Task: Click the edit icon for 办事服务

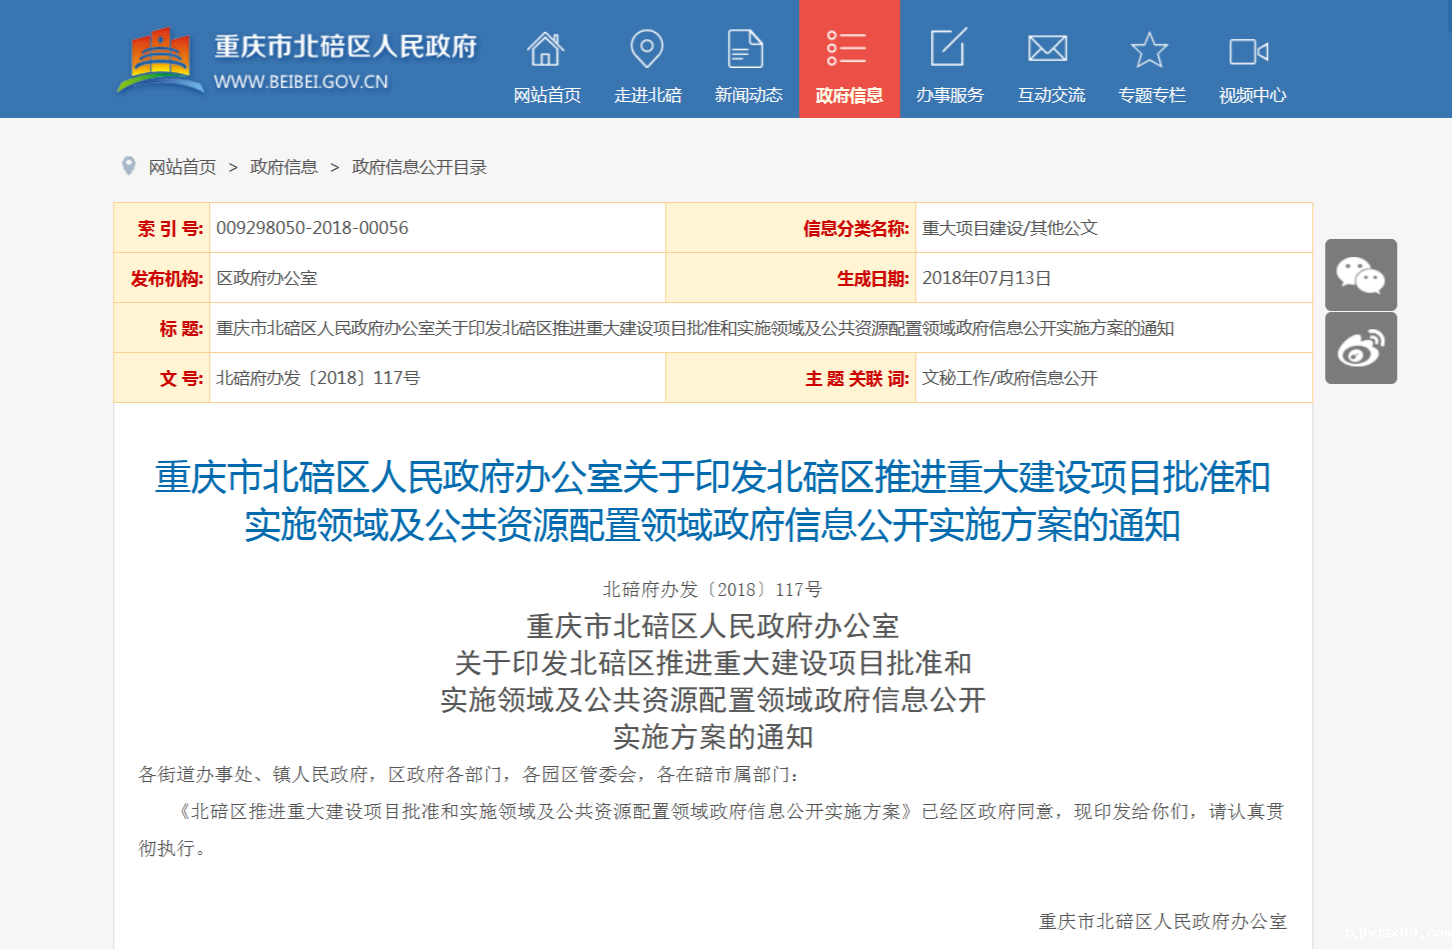Action: 948,49
